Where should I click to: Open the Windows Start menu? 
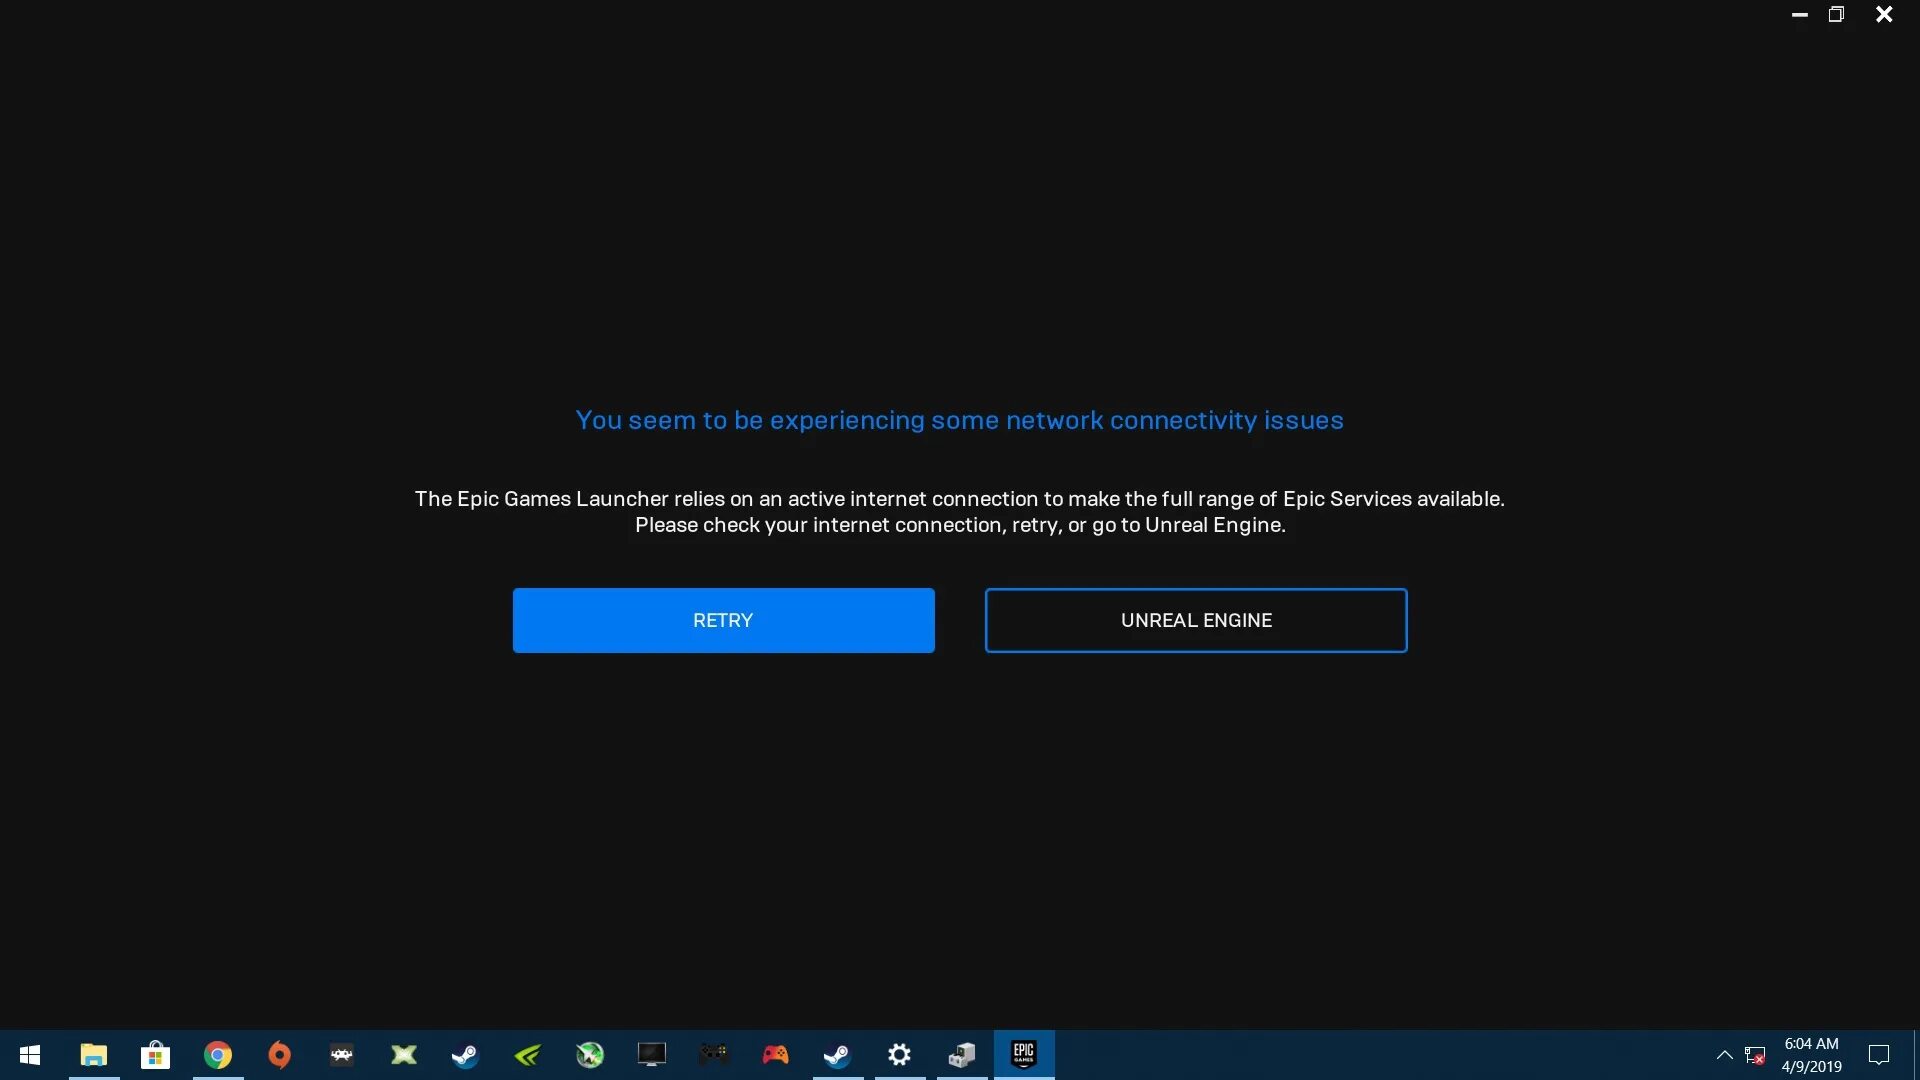[x=30, y=1054]
